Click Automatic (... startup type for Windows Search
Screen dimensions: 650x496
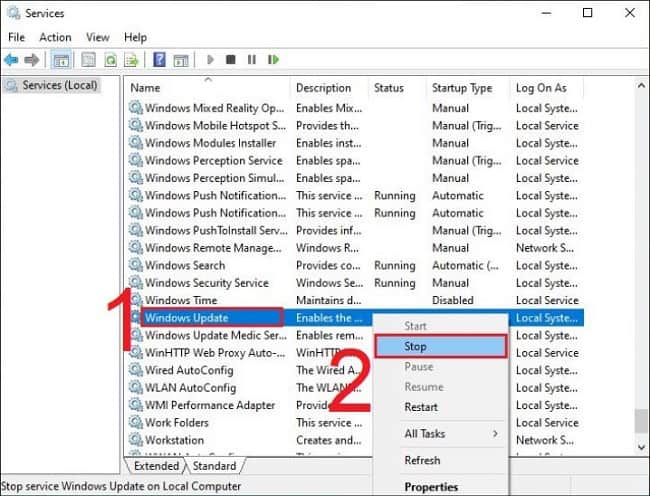click(x=465, y=265)
